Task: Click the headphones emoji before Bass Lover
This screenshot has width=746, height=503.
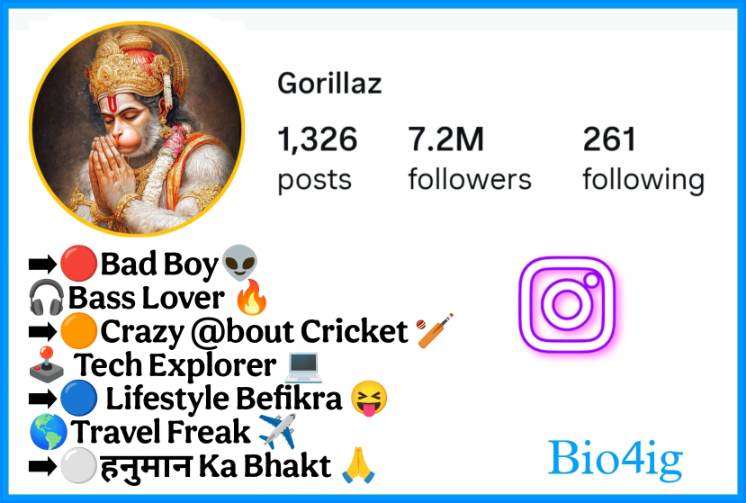Action: click(46, 297)
